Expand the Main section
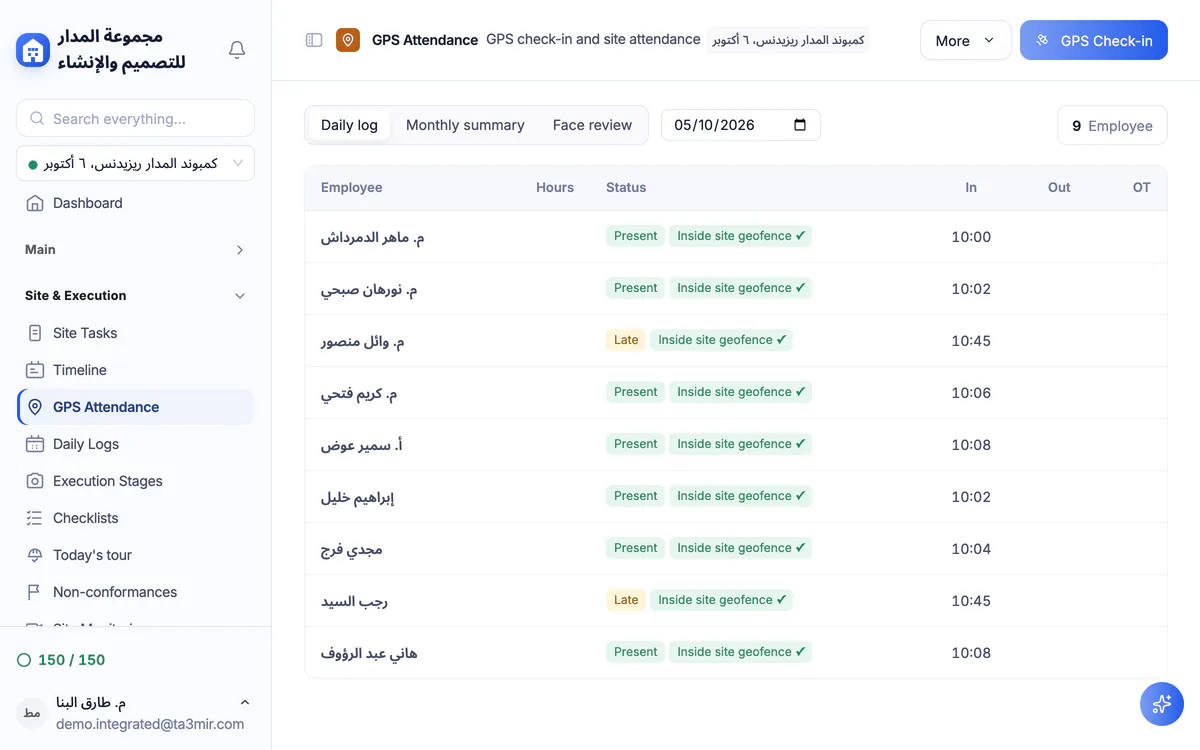1200x750 pixels. [135, 250]
